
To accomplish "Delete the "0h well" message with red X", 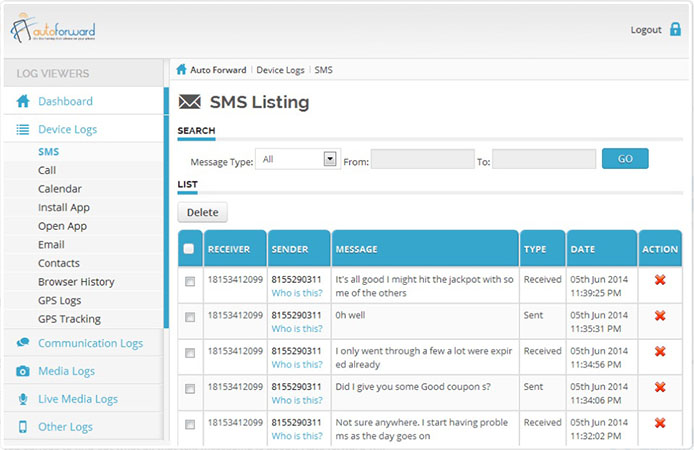I will pyautogui.click(x=660, y=316).
